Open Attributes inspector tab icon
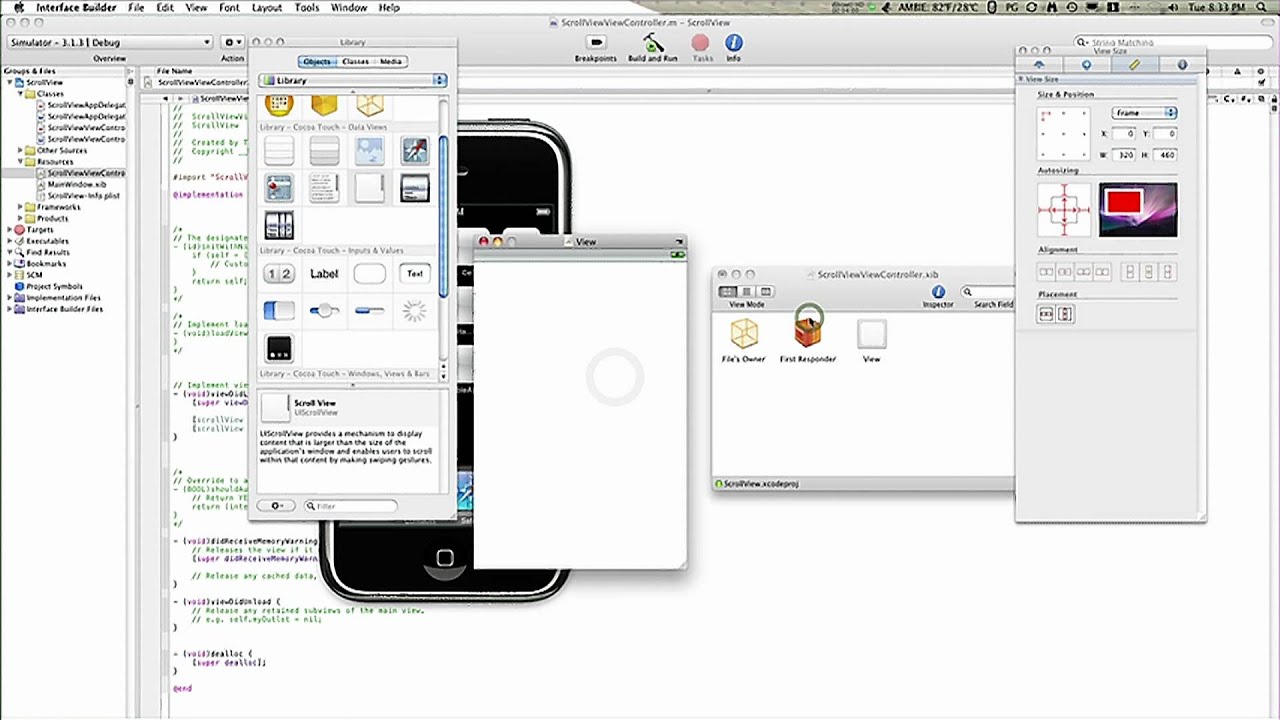Screen dimensions: 1280x720 tap(1039, 65)
